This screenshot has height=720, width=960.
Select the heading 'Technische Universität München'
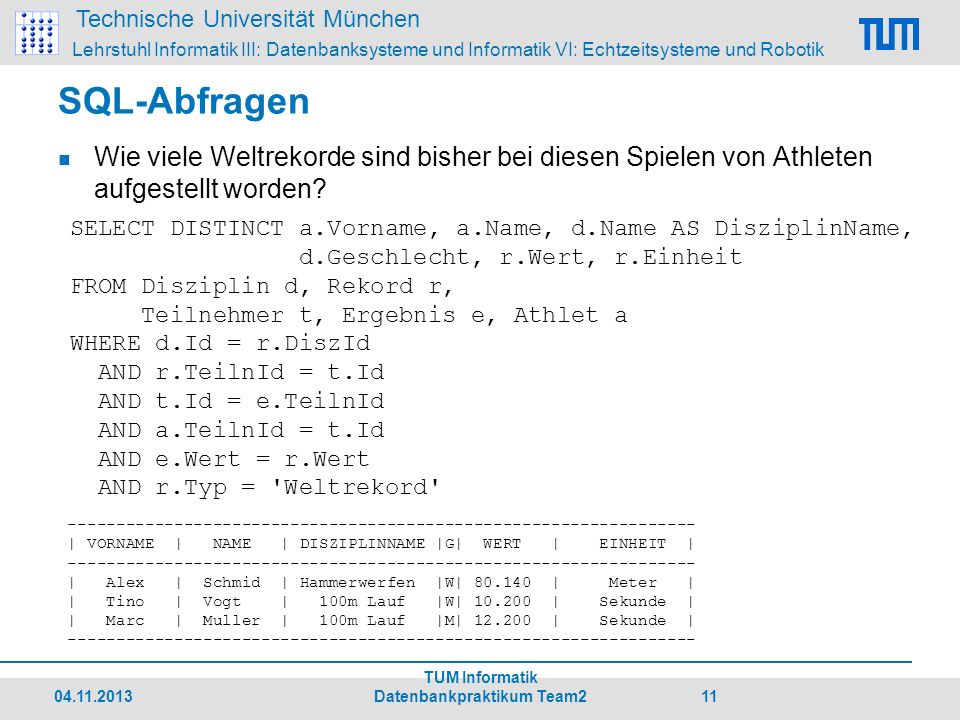(248, 19)
